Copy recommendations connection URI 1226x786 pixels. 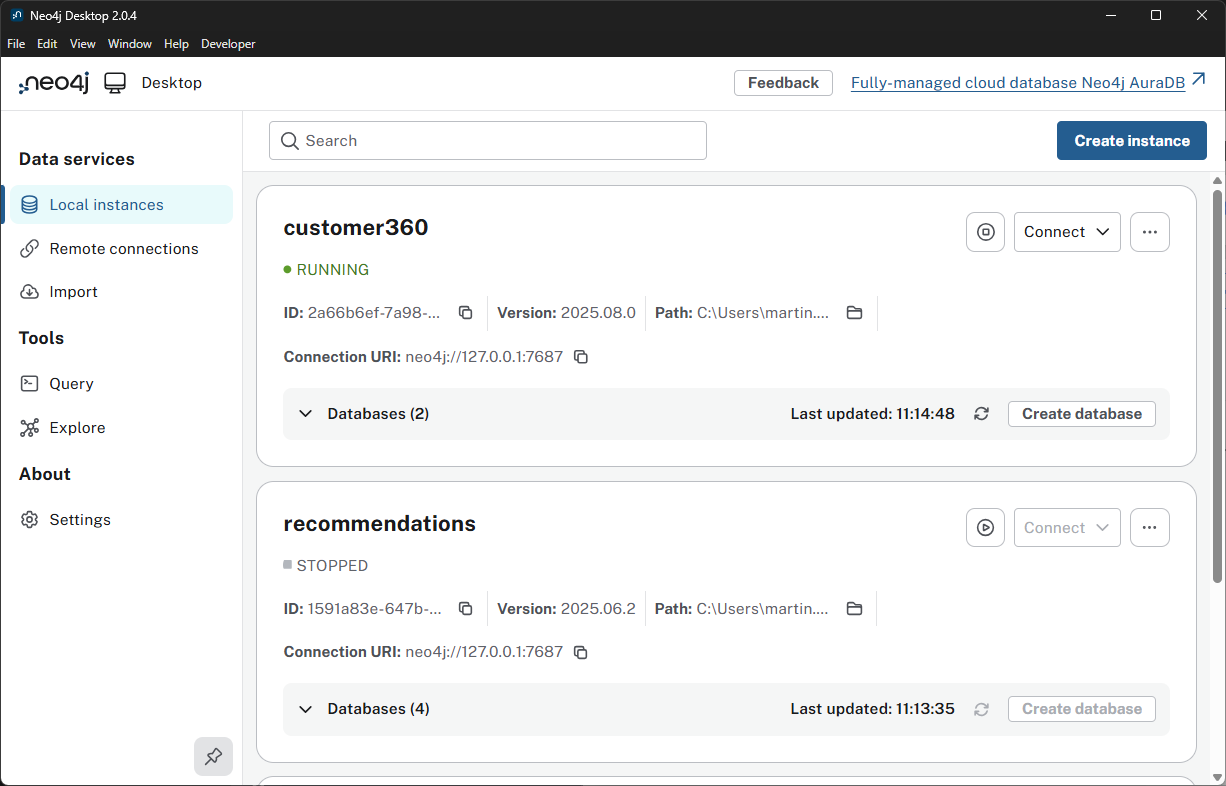pos(581,652)
